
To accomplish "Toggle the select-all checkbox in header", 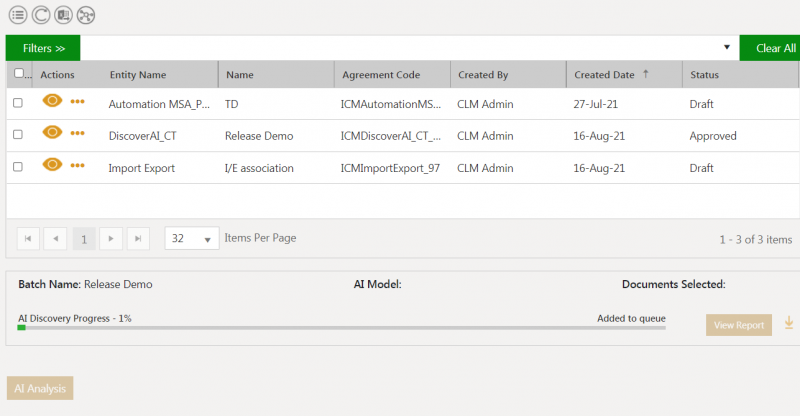I will [x=18, y=73].
